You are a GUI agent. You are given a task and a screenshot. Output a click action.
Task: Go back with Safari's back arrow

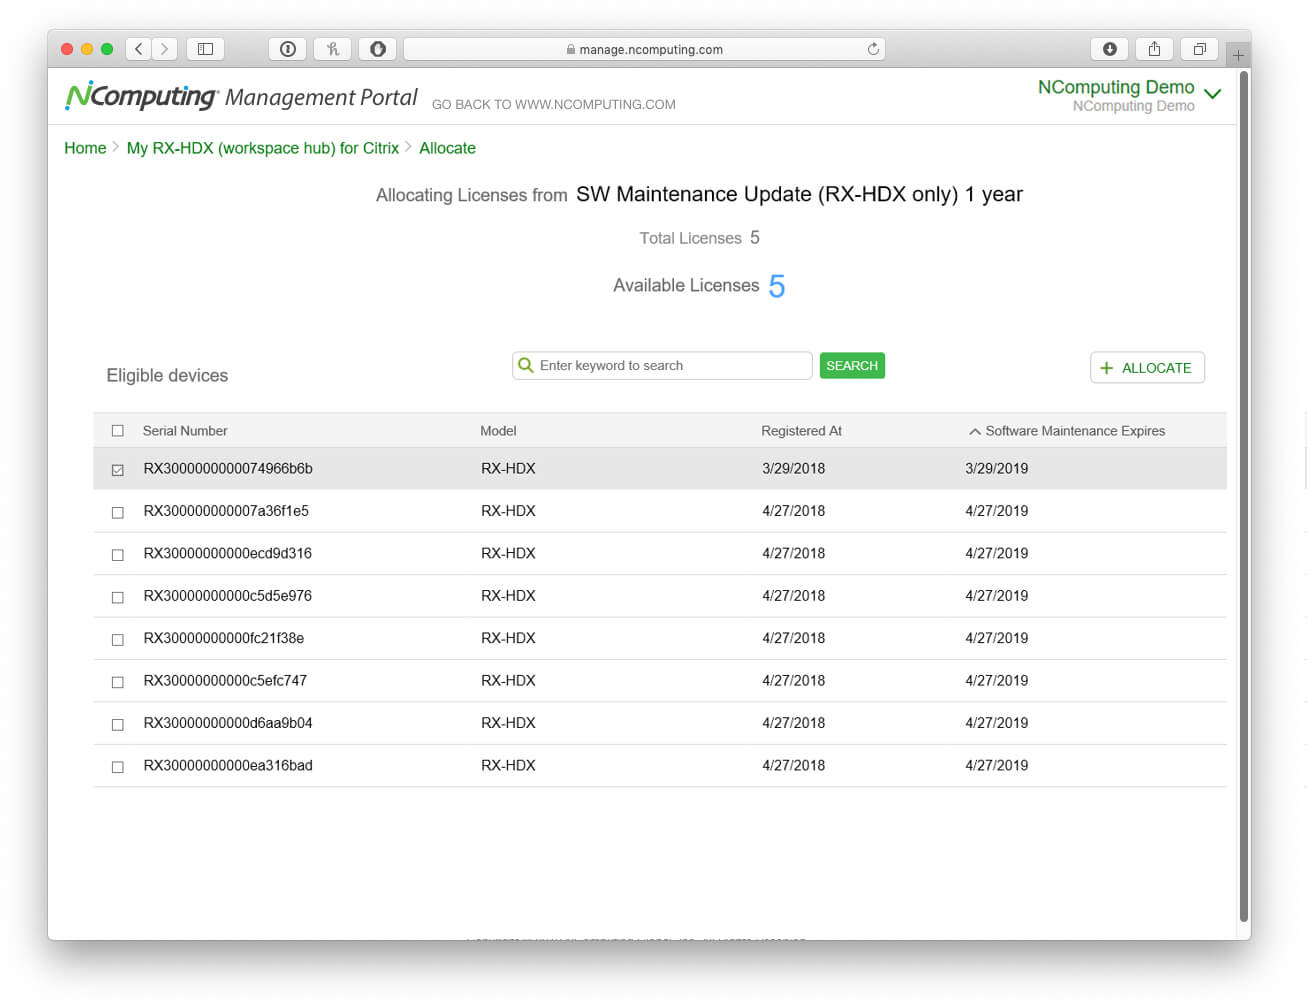coord(139,49)
